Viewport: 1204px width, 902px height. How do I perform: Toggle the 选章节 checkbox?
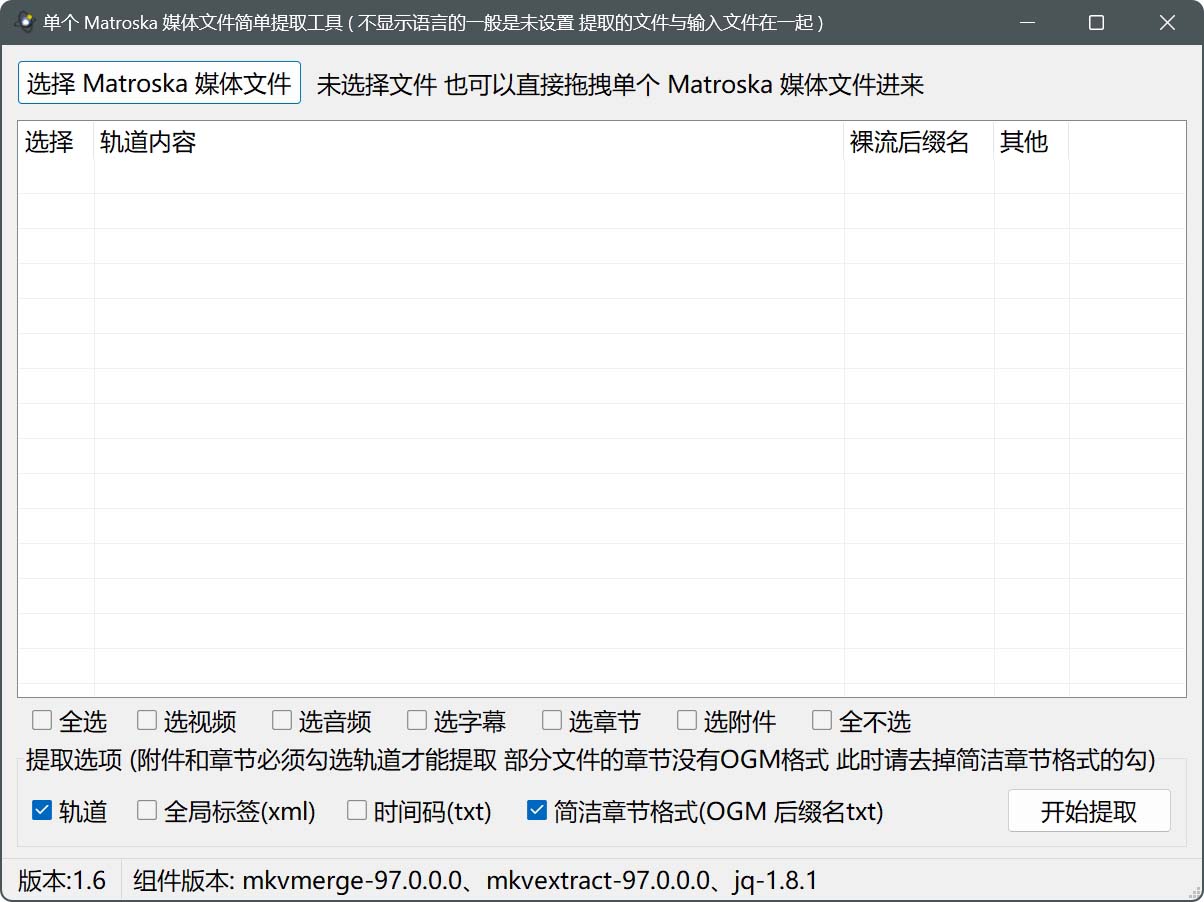[x=552, y=720]
